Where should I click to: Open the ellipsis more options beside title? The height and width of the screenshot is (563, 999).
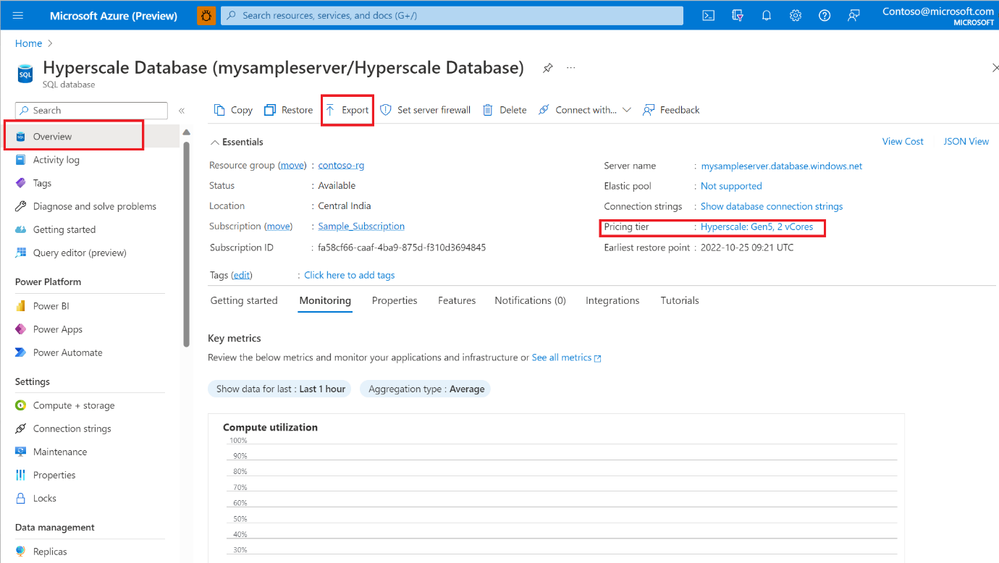tap(571, 68)
